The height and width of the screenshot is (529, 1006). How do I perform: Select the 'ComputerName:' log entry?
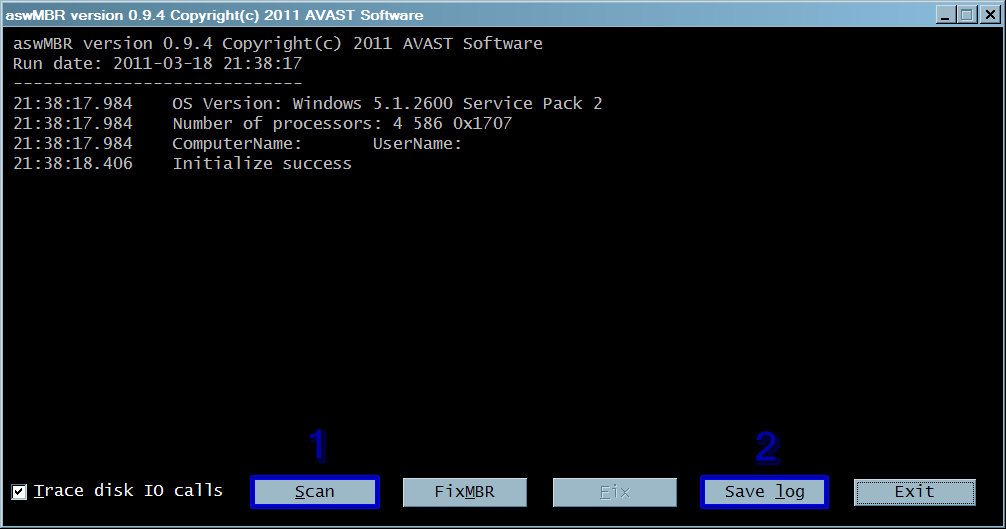[237, 144]
